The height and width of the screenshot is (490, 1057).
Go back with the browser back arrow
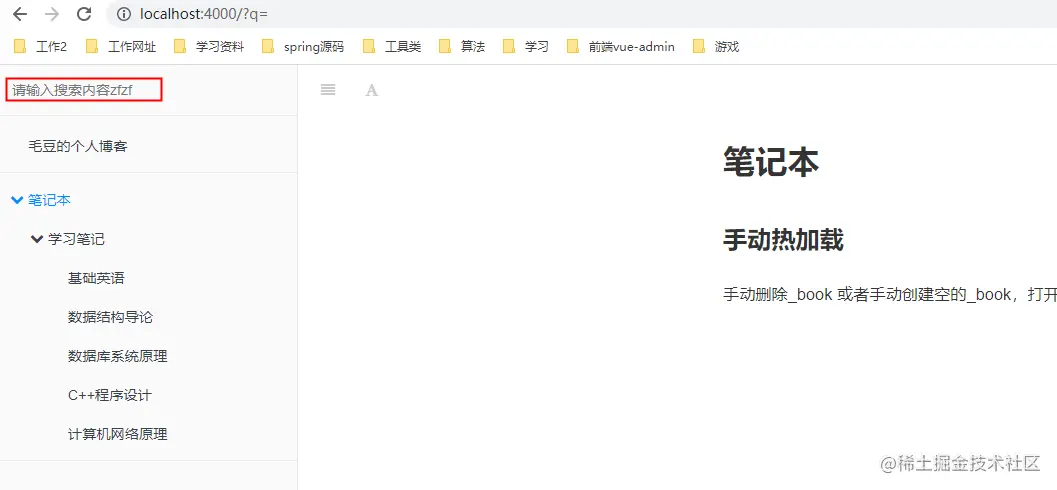click(x=20, y=13)
